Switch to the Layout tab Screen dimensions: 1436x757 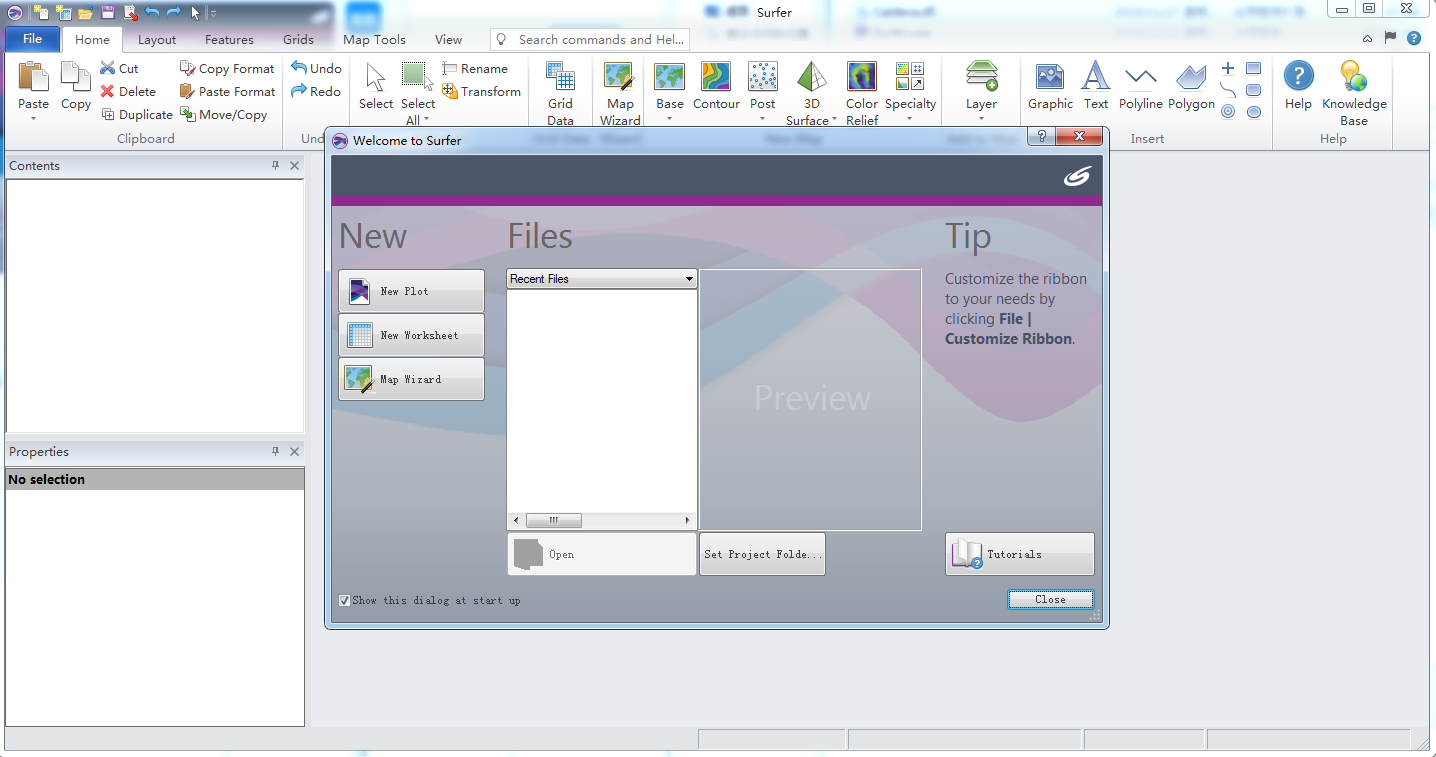tap(157, 40)
